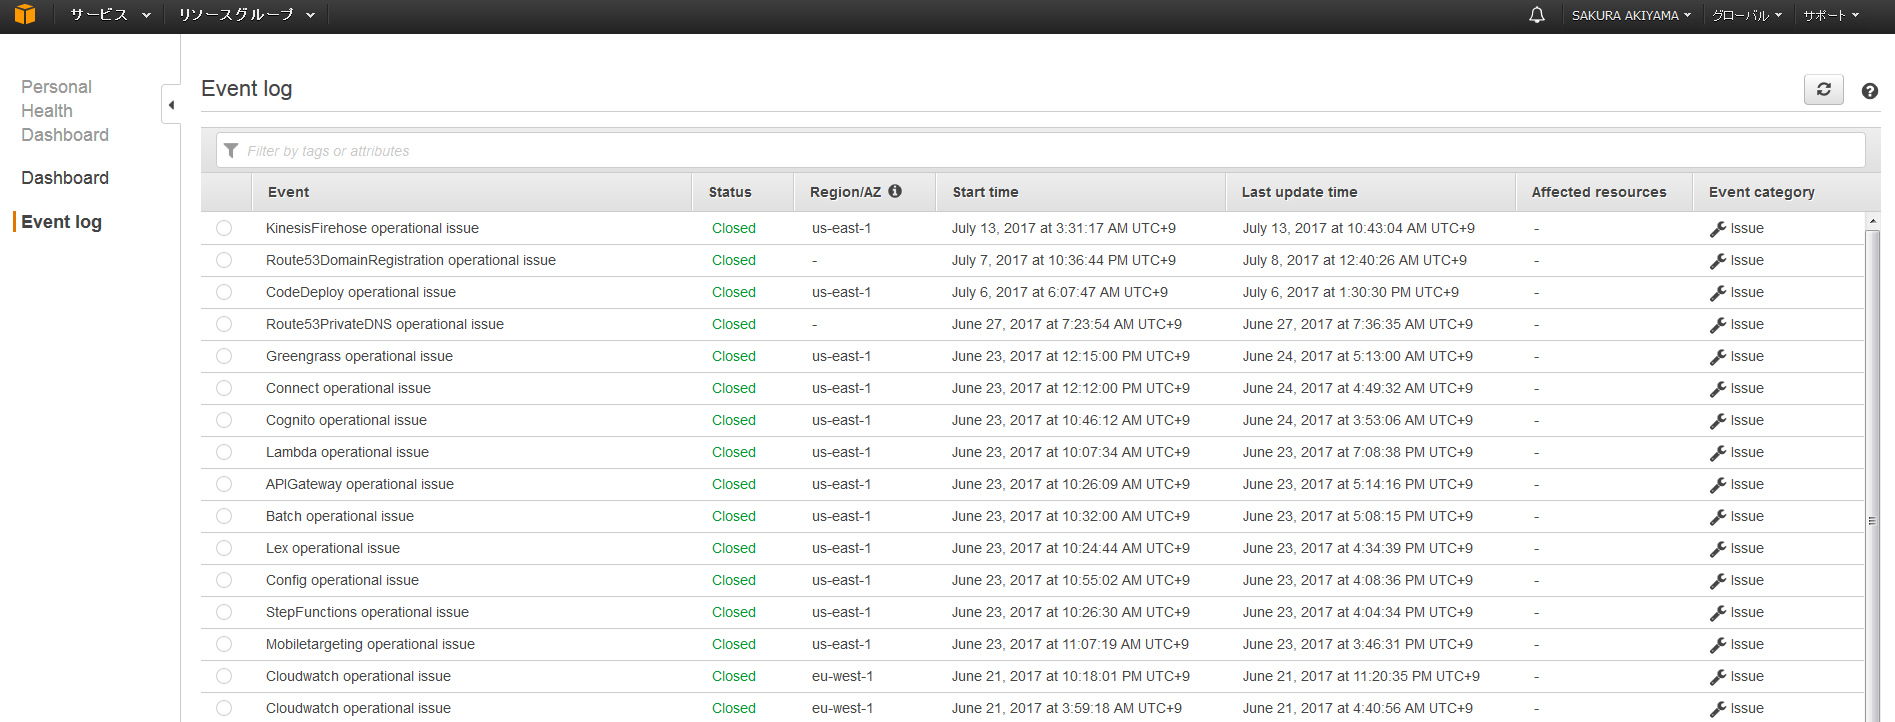Click the wrench icon in Route53DomainRegistration row
This screenshot has width=1895, height=722.
click(1717, 261)
